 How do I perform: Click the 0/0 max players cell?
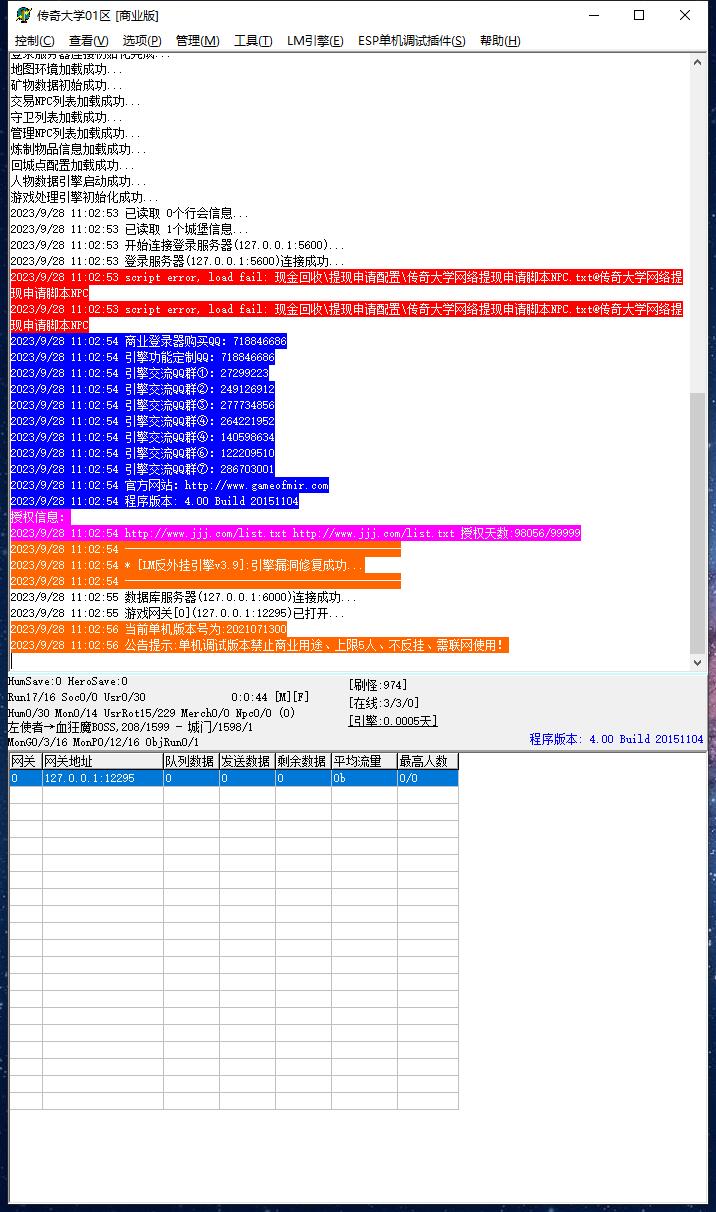tap(427, 778)
